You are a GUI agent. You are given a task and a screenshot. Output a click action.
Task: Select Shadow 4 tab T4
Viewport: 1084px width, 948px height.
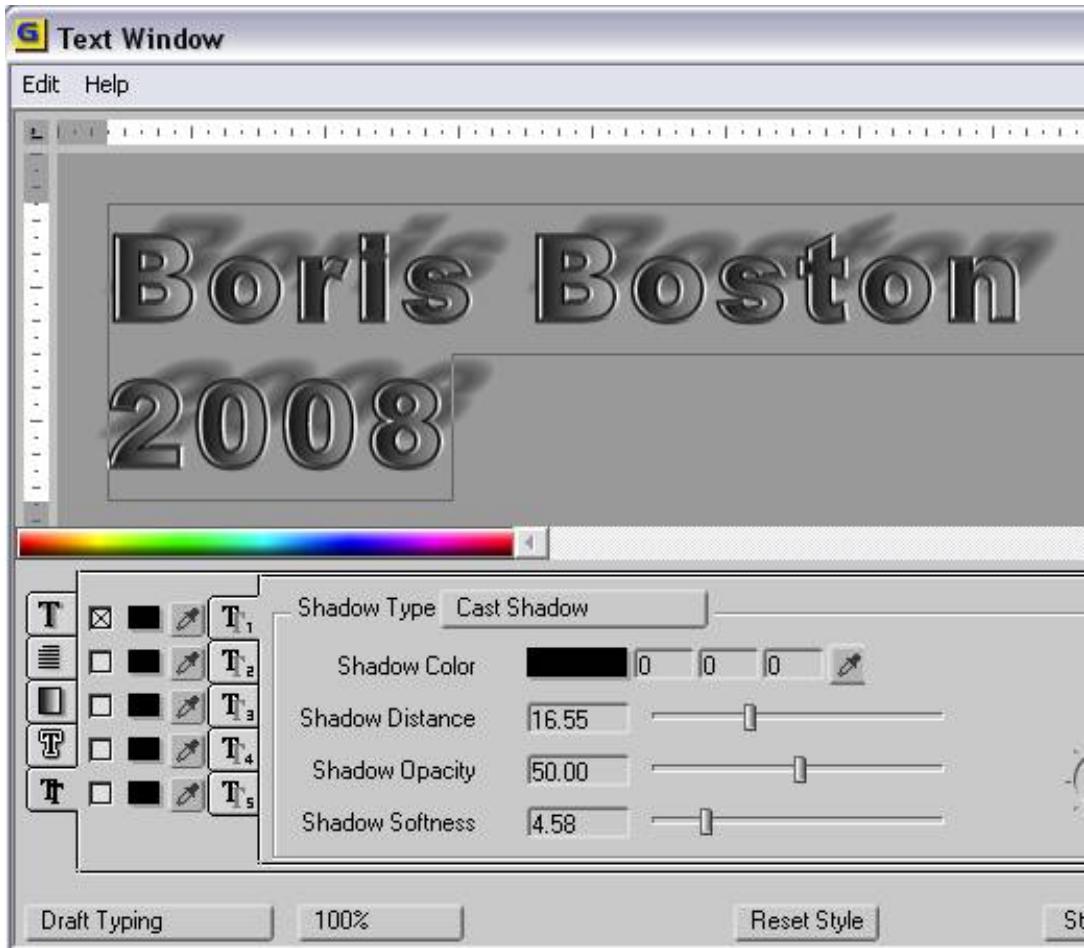coord(235,749)
